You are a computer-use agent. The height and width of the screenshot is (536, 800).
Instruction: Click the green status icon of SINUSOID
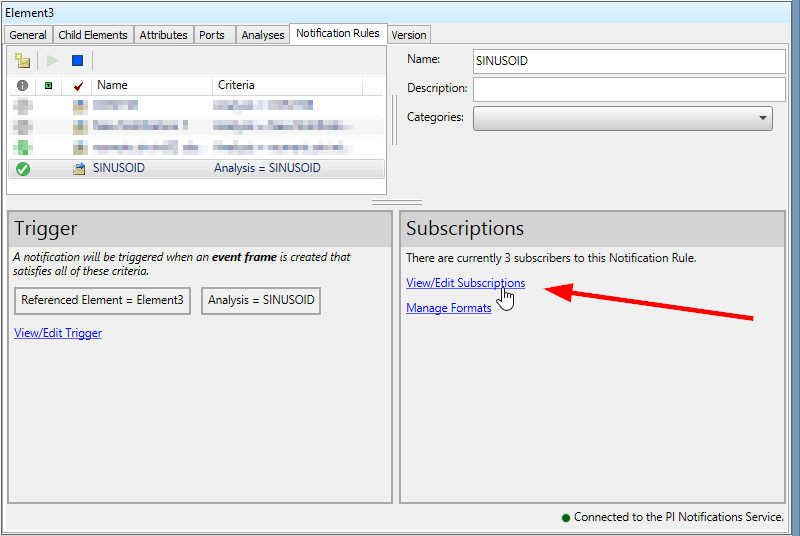pos(22,169)
